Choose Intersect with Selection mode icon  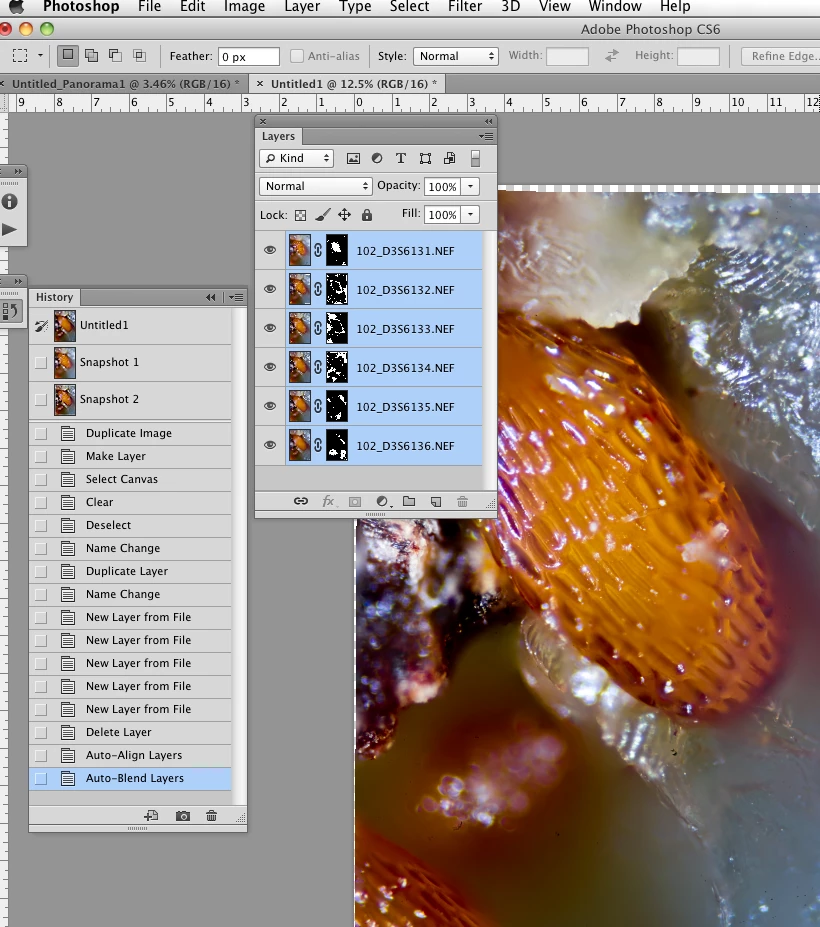coord(140,56)
